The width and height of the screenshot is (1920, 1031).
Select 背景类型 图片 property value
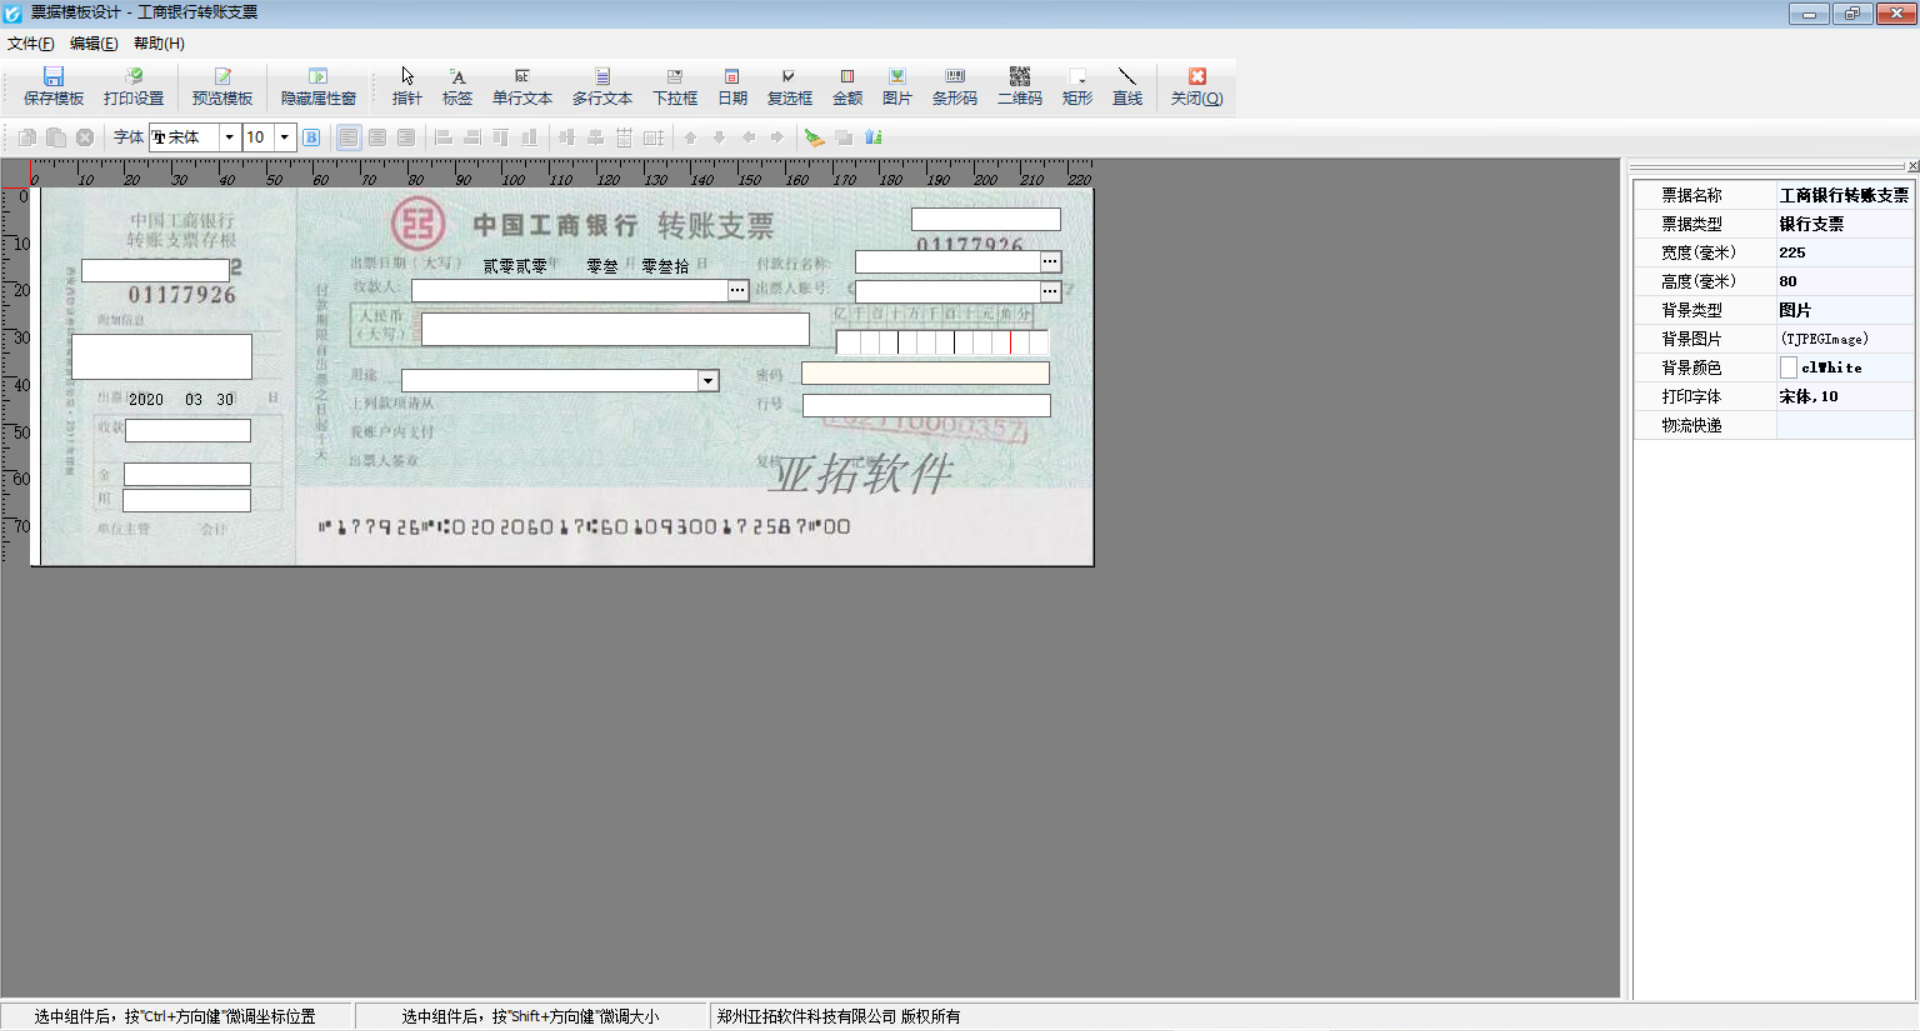coord(1844,310)
